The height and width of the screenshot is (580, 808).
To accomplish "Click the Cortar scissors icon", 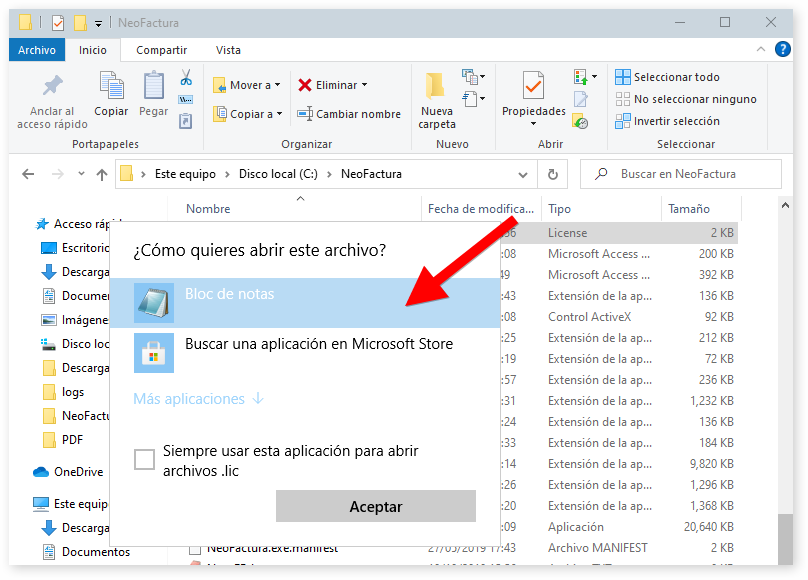I will (x=186, y=78).
